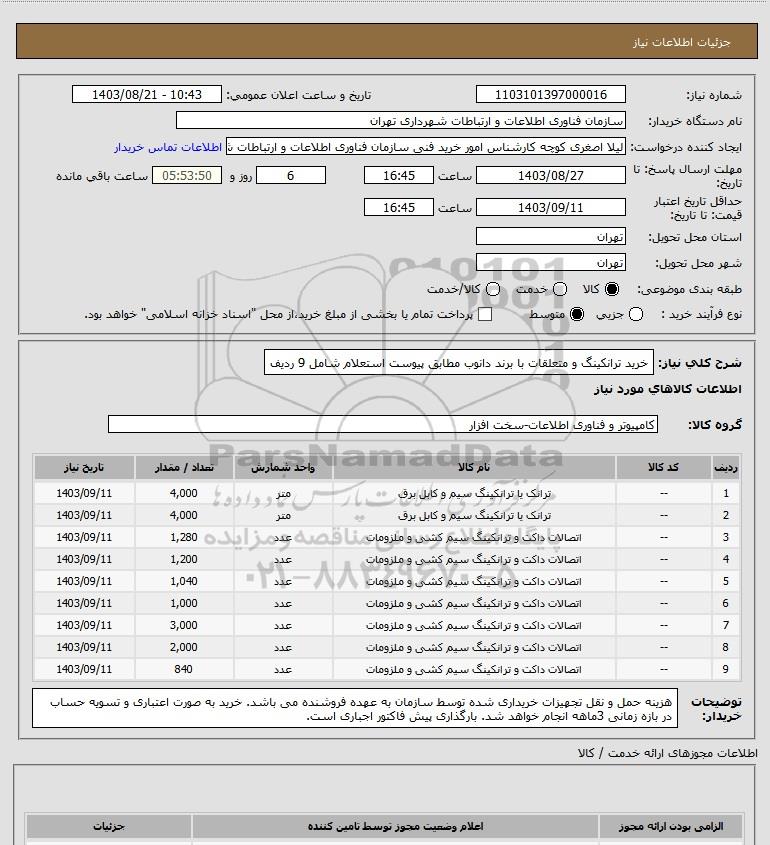Click the جزئیات column header
The width and height of the screenshot is (770, 845).
point(109,826)
